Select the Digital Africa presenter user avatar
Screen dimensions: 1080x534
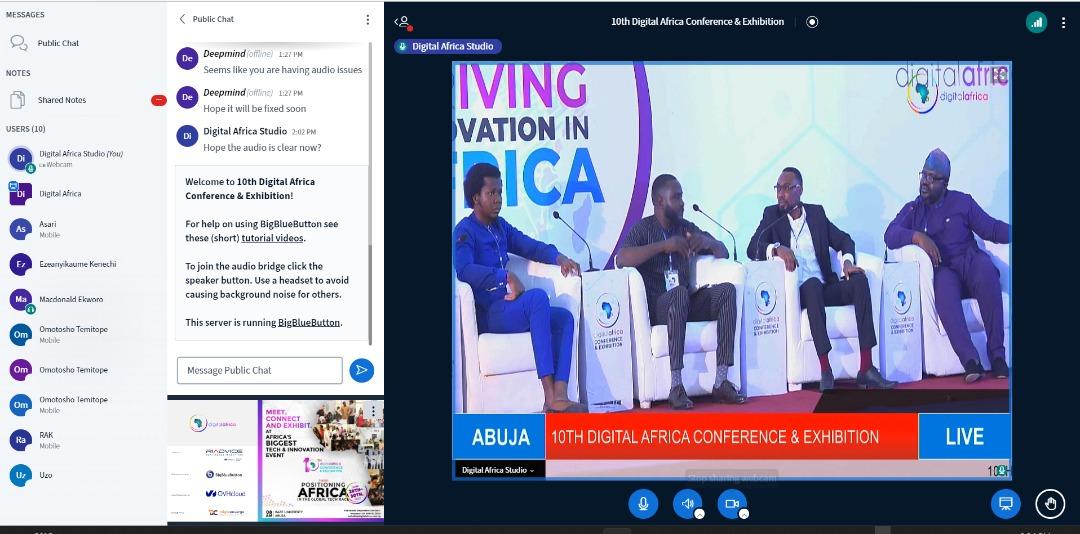tap(21, 194)
